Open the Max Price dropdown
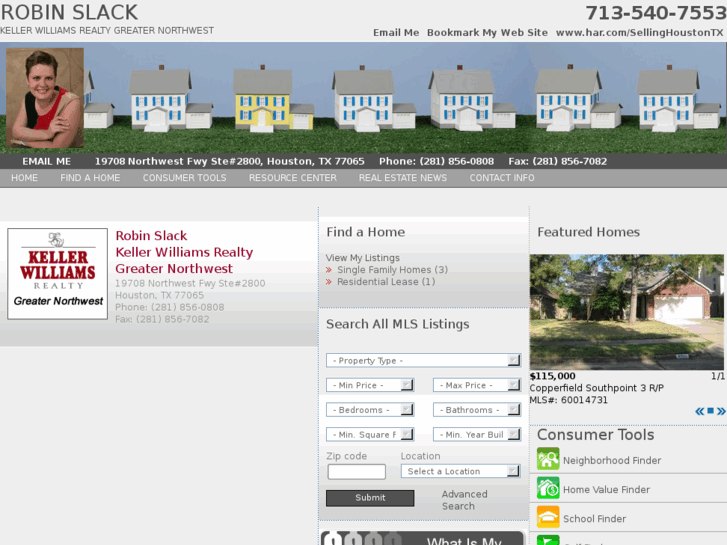This screenshot has width=727, height=545. [477, 385]
